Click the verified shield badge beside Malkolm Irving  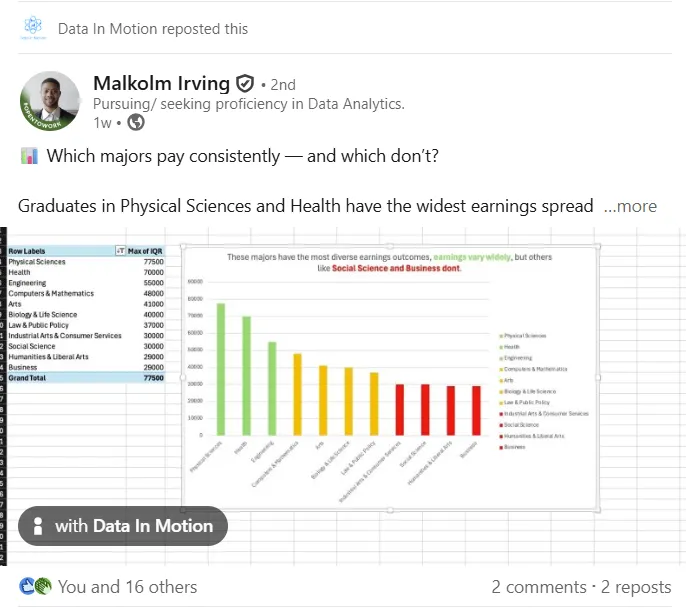[245, 84]
